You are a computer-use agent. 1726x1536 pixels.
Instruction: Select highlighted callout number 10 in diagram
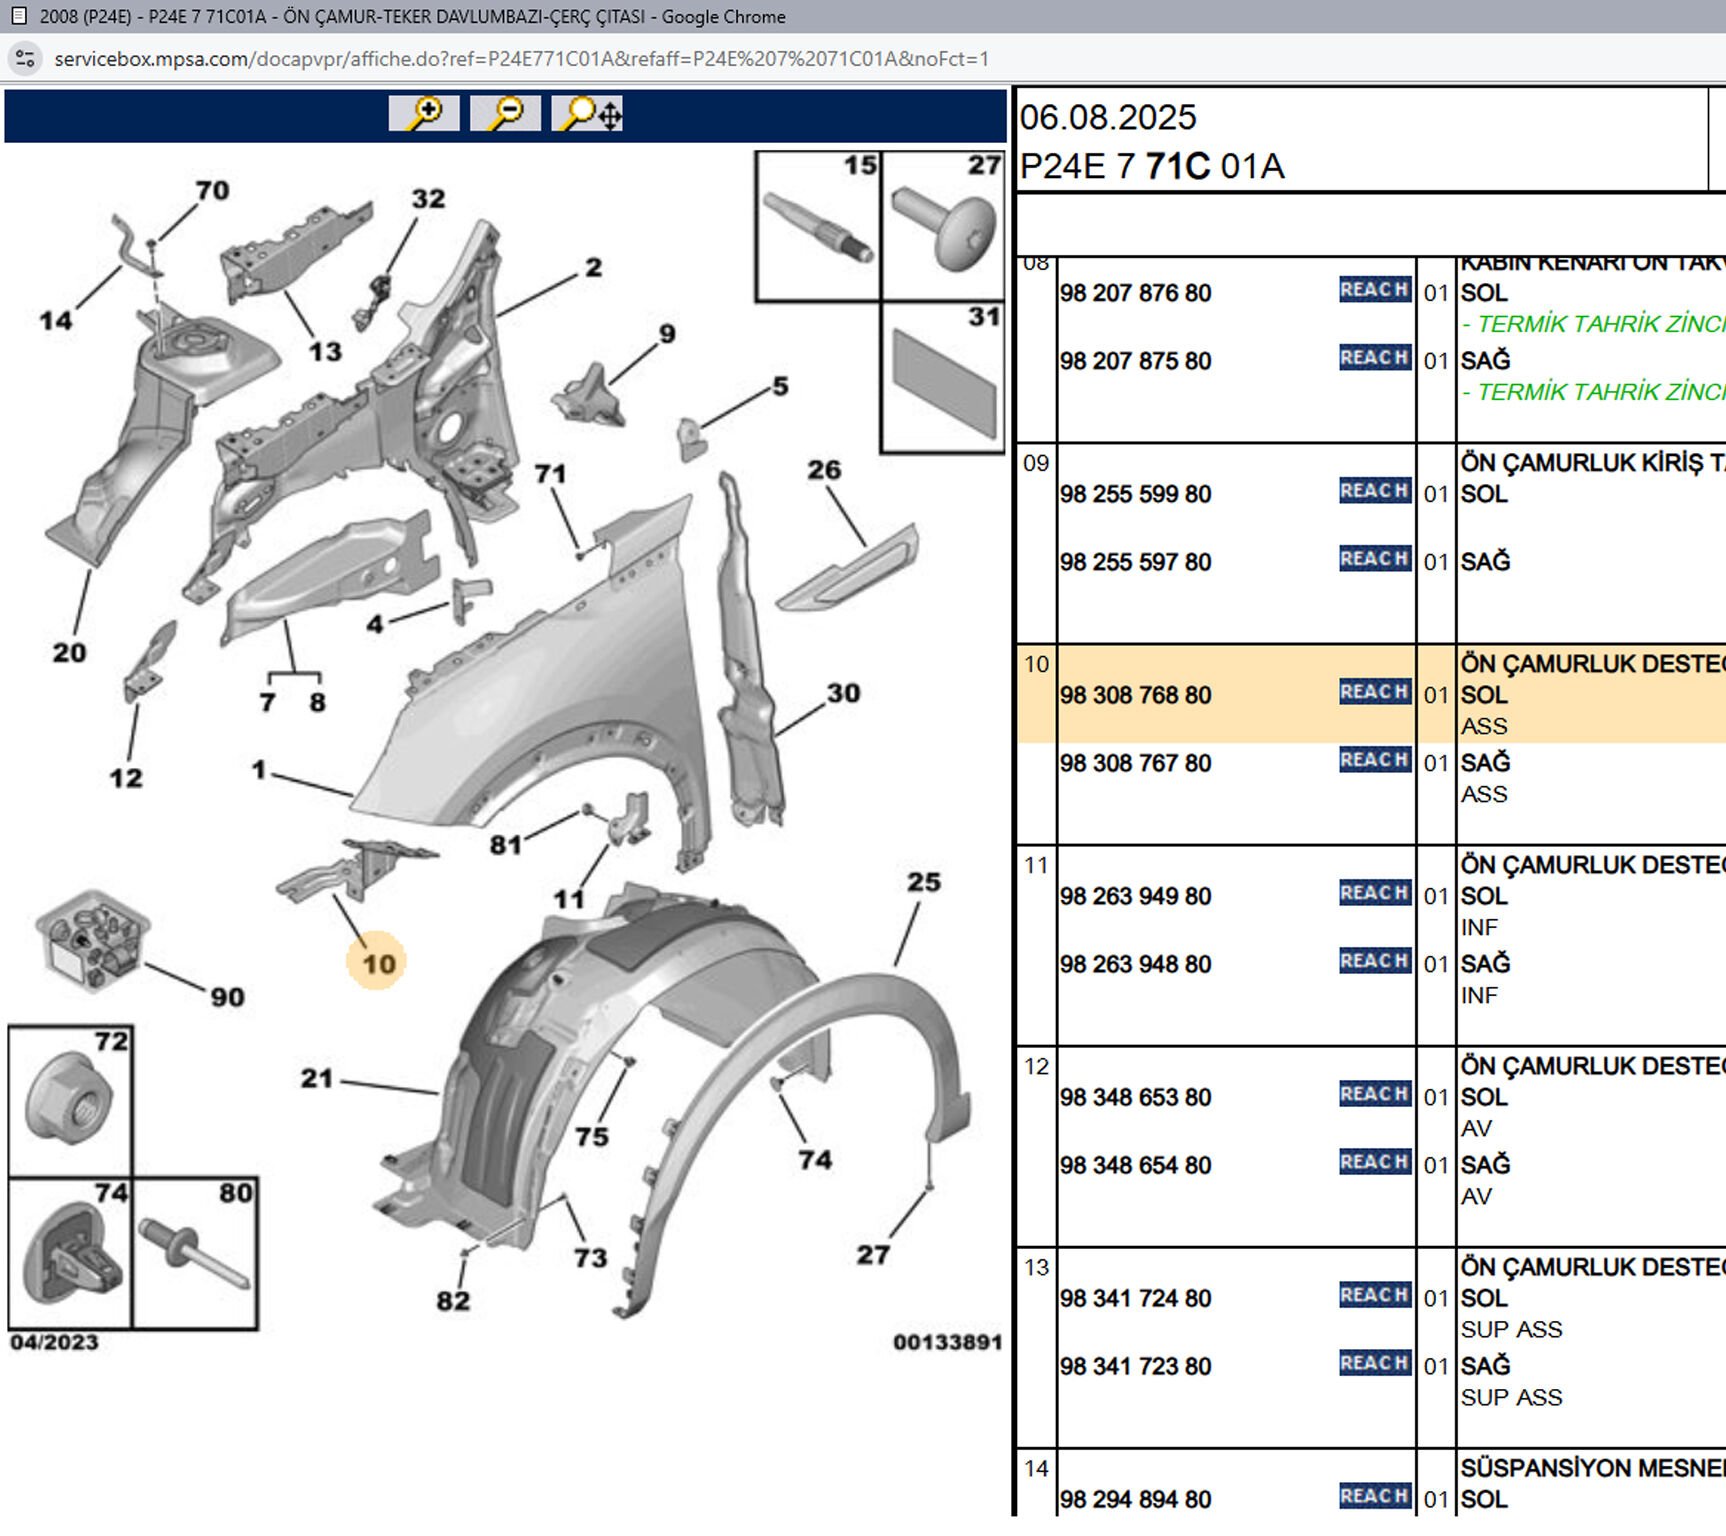(378, 963)
